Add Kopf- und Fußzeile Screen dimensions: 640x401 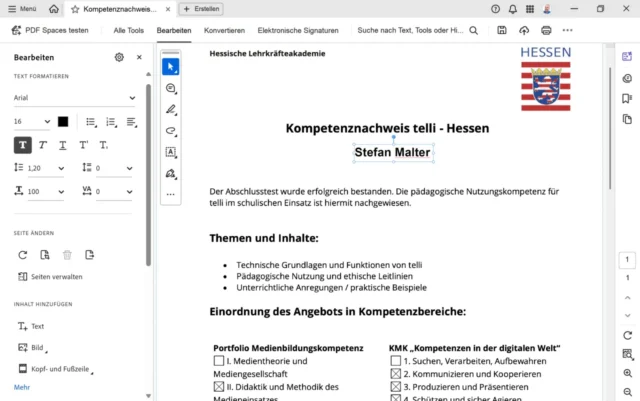(55, 369)
